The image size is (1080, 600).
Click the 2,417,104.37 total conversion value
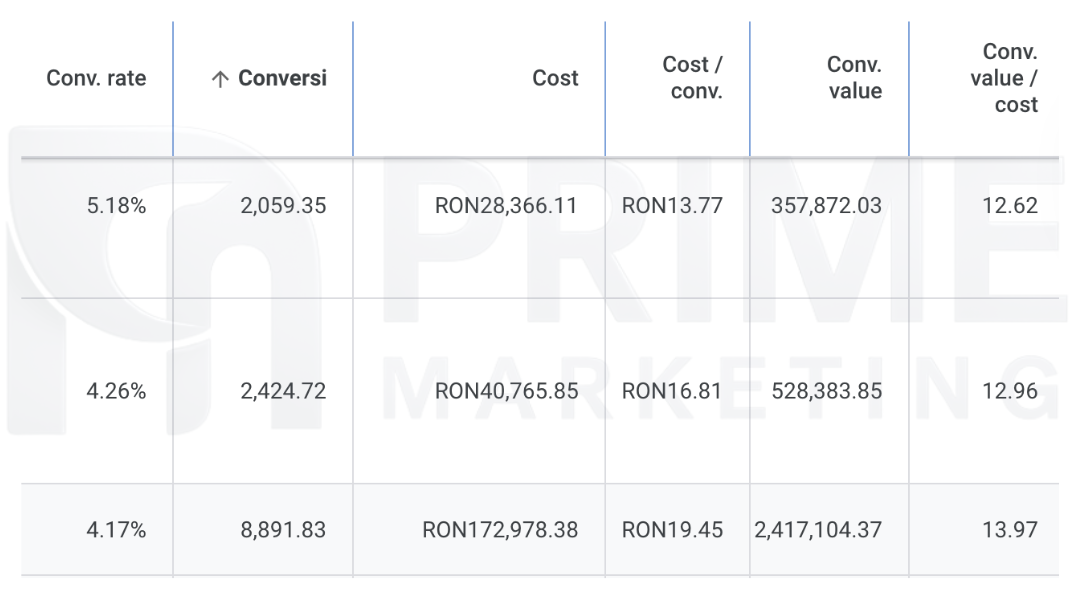[x=819, y=530]
